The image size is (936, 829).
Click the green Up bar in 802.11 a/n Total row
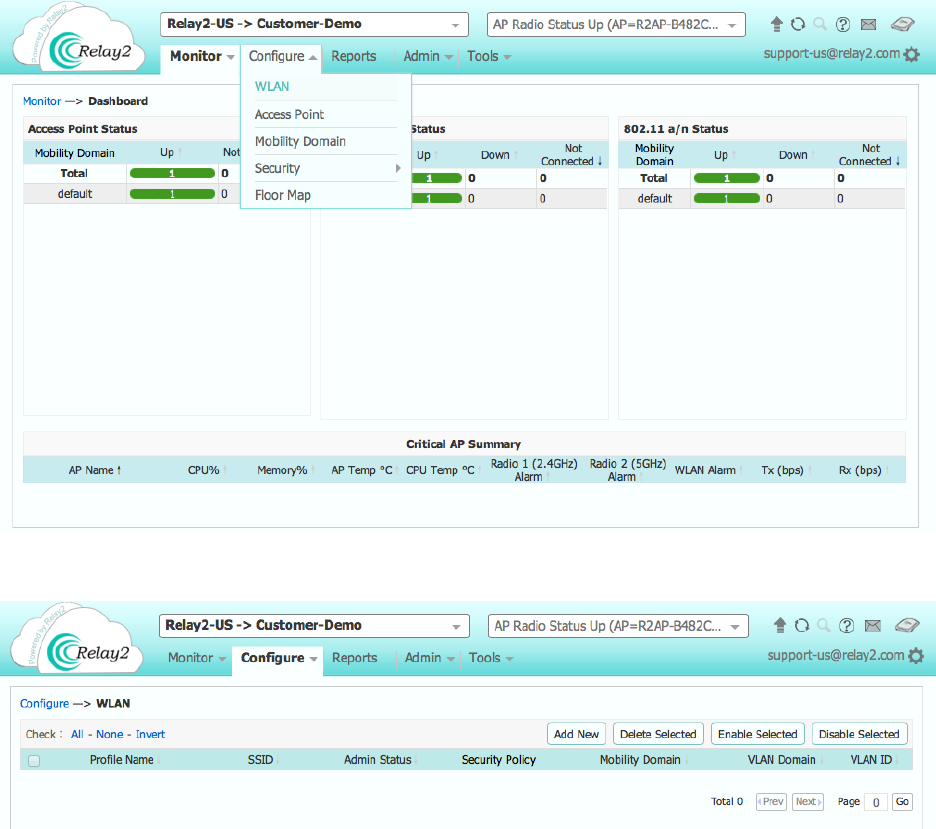[x=726, y=178]
